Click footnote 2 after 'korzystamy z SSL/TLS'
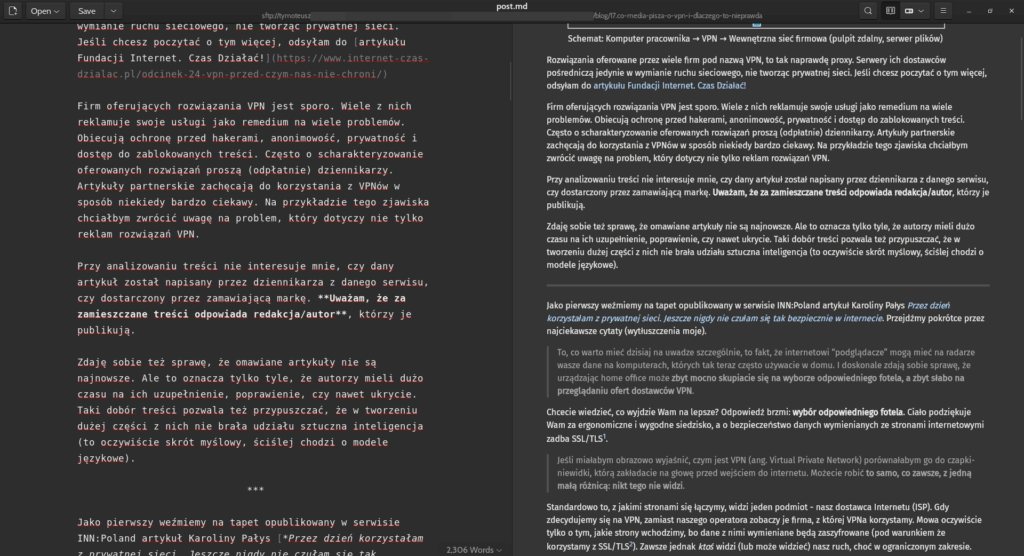This screenshot has height=556, width=1024. coord(632,544)
